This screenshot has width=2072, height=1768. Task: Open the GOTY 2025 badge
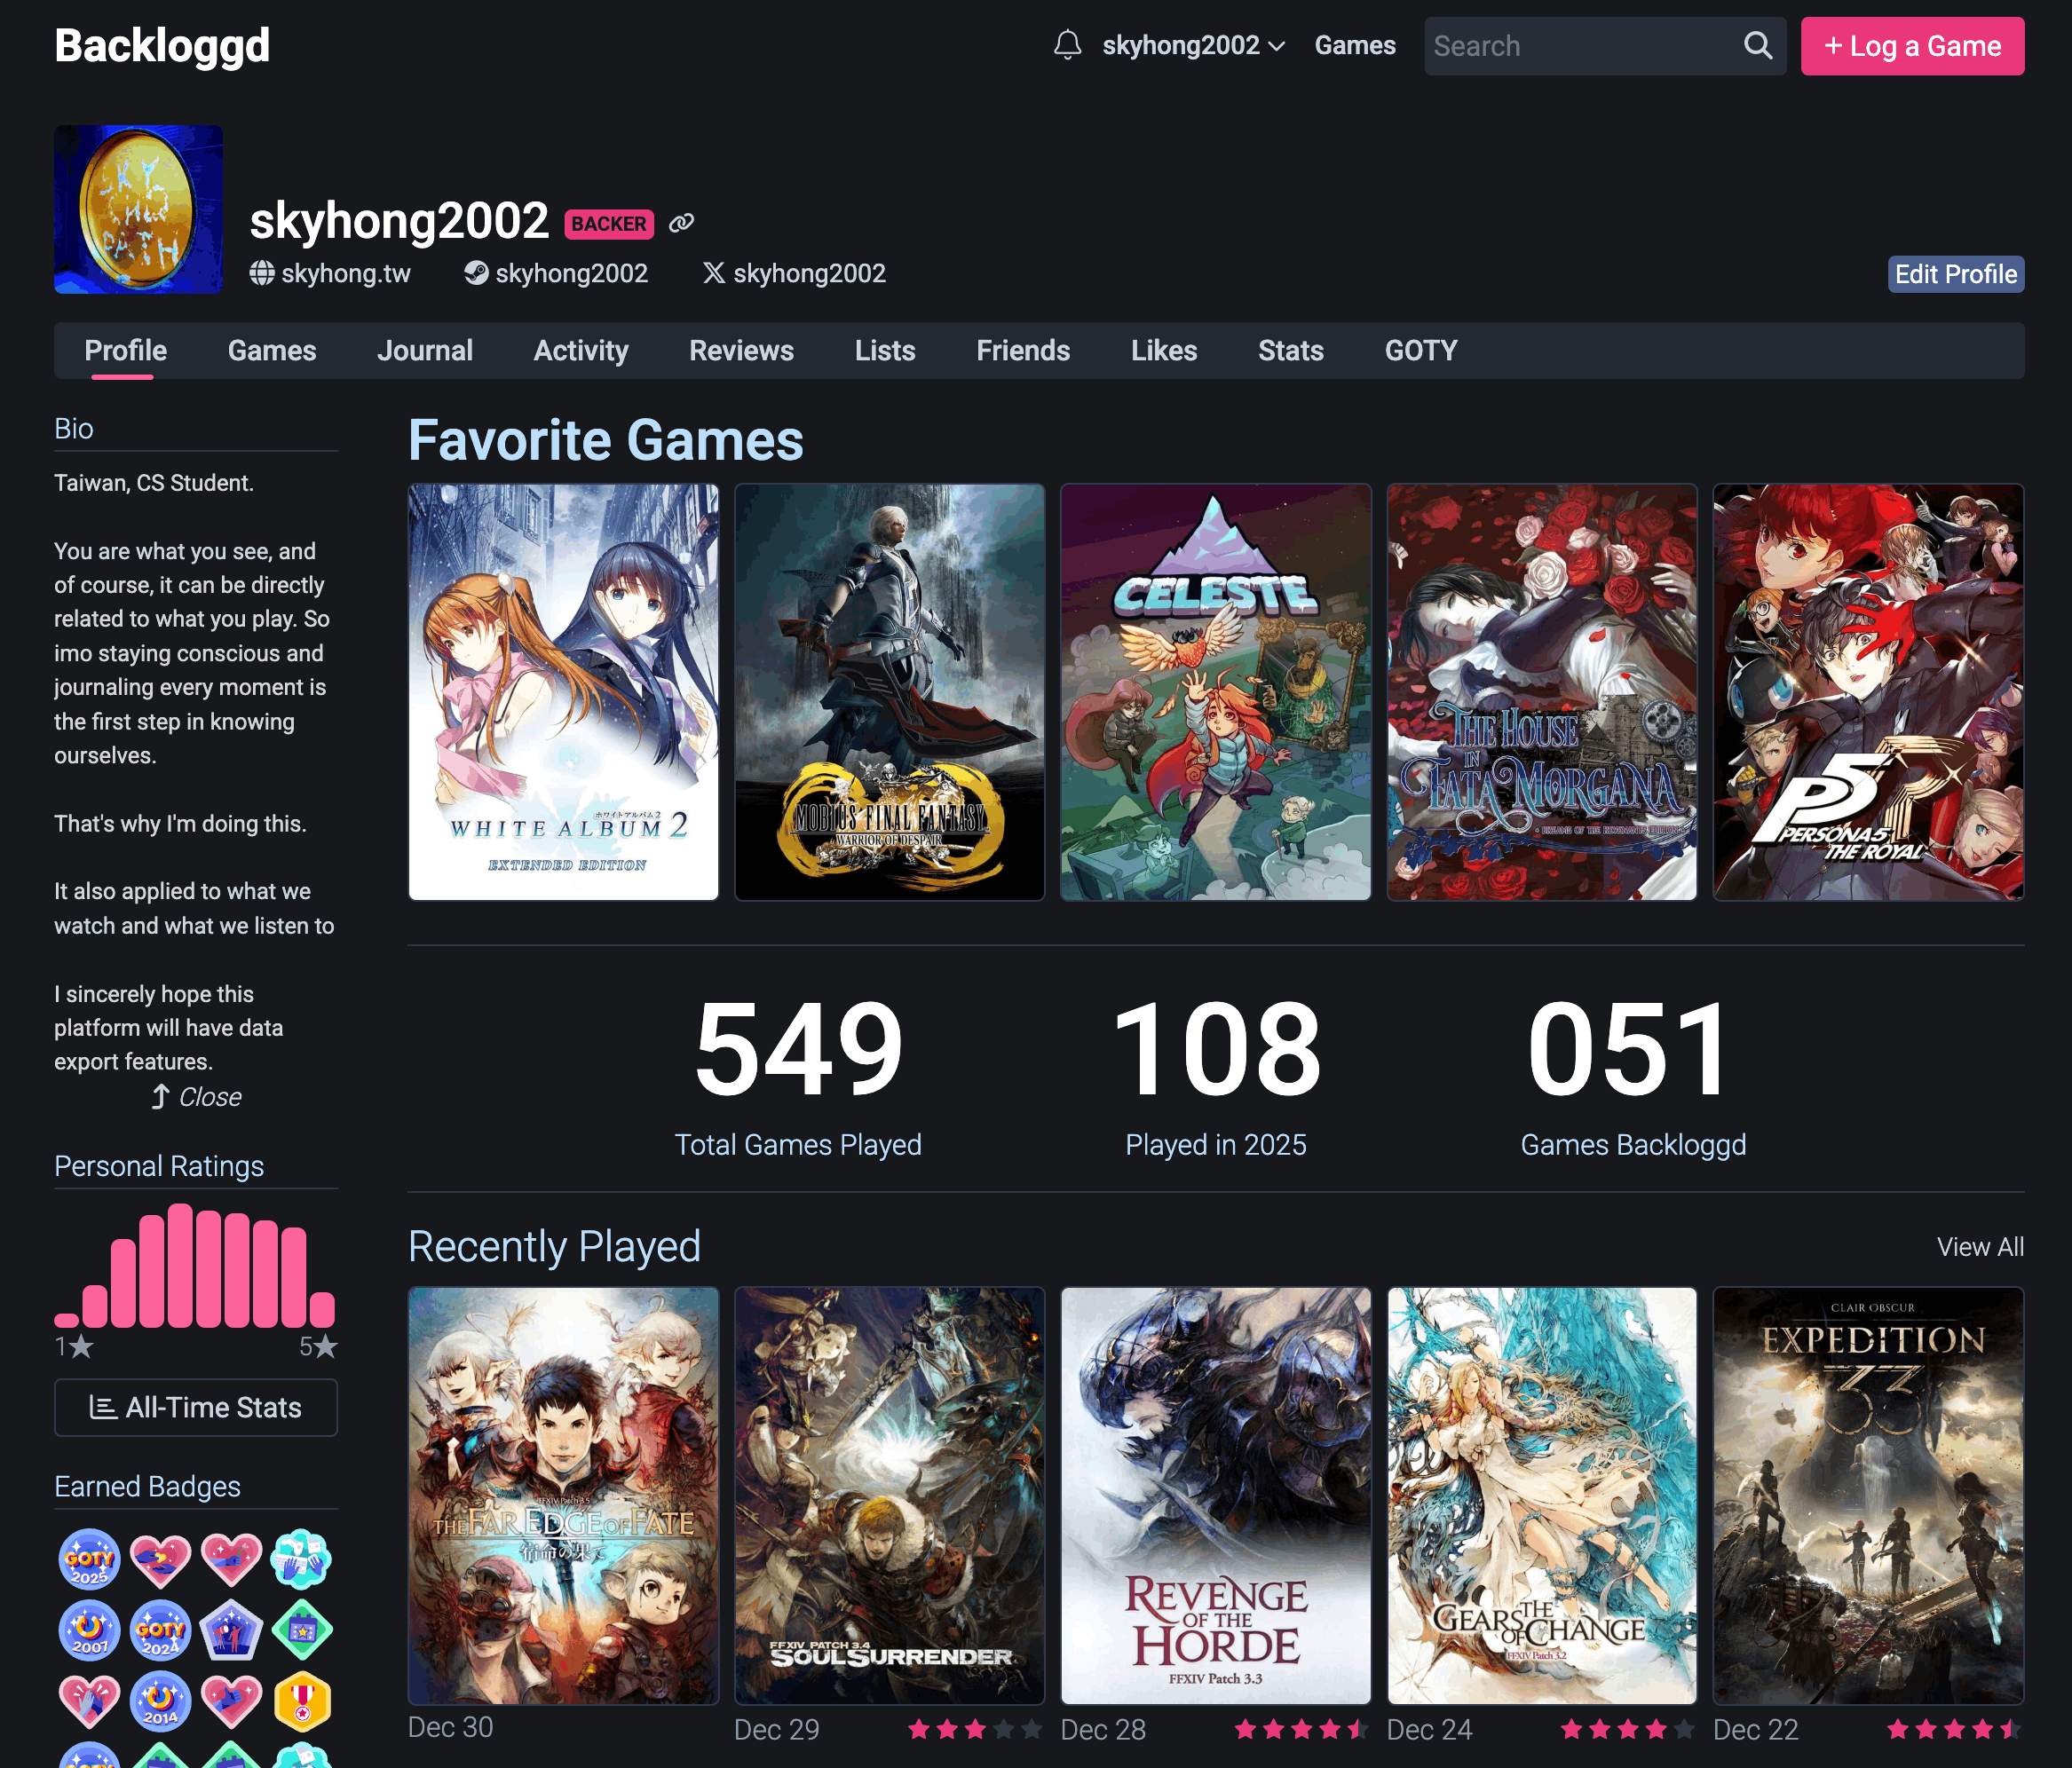pos(89,1559)
